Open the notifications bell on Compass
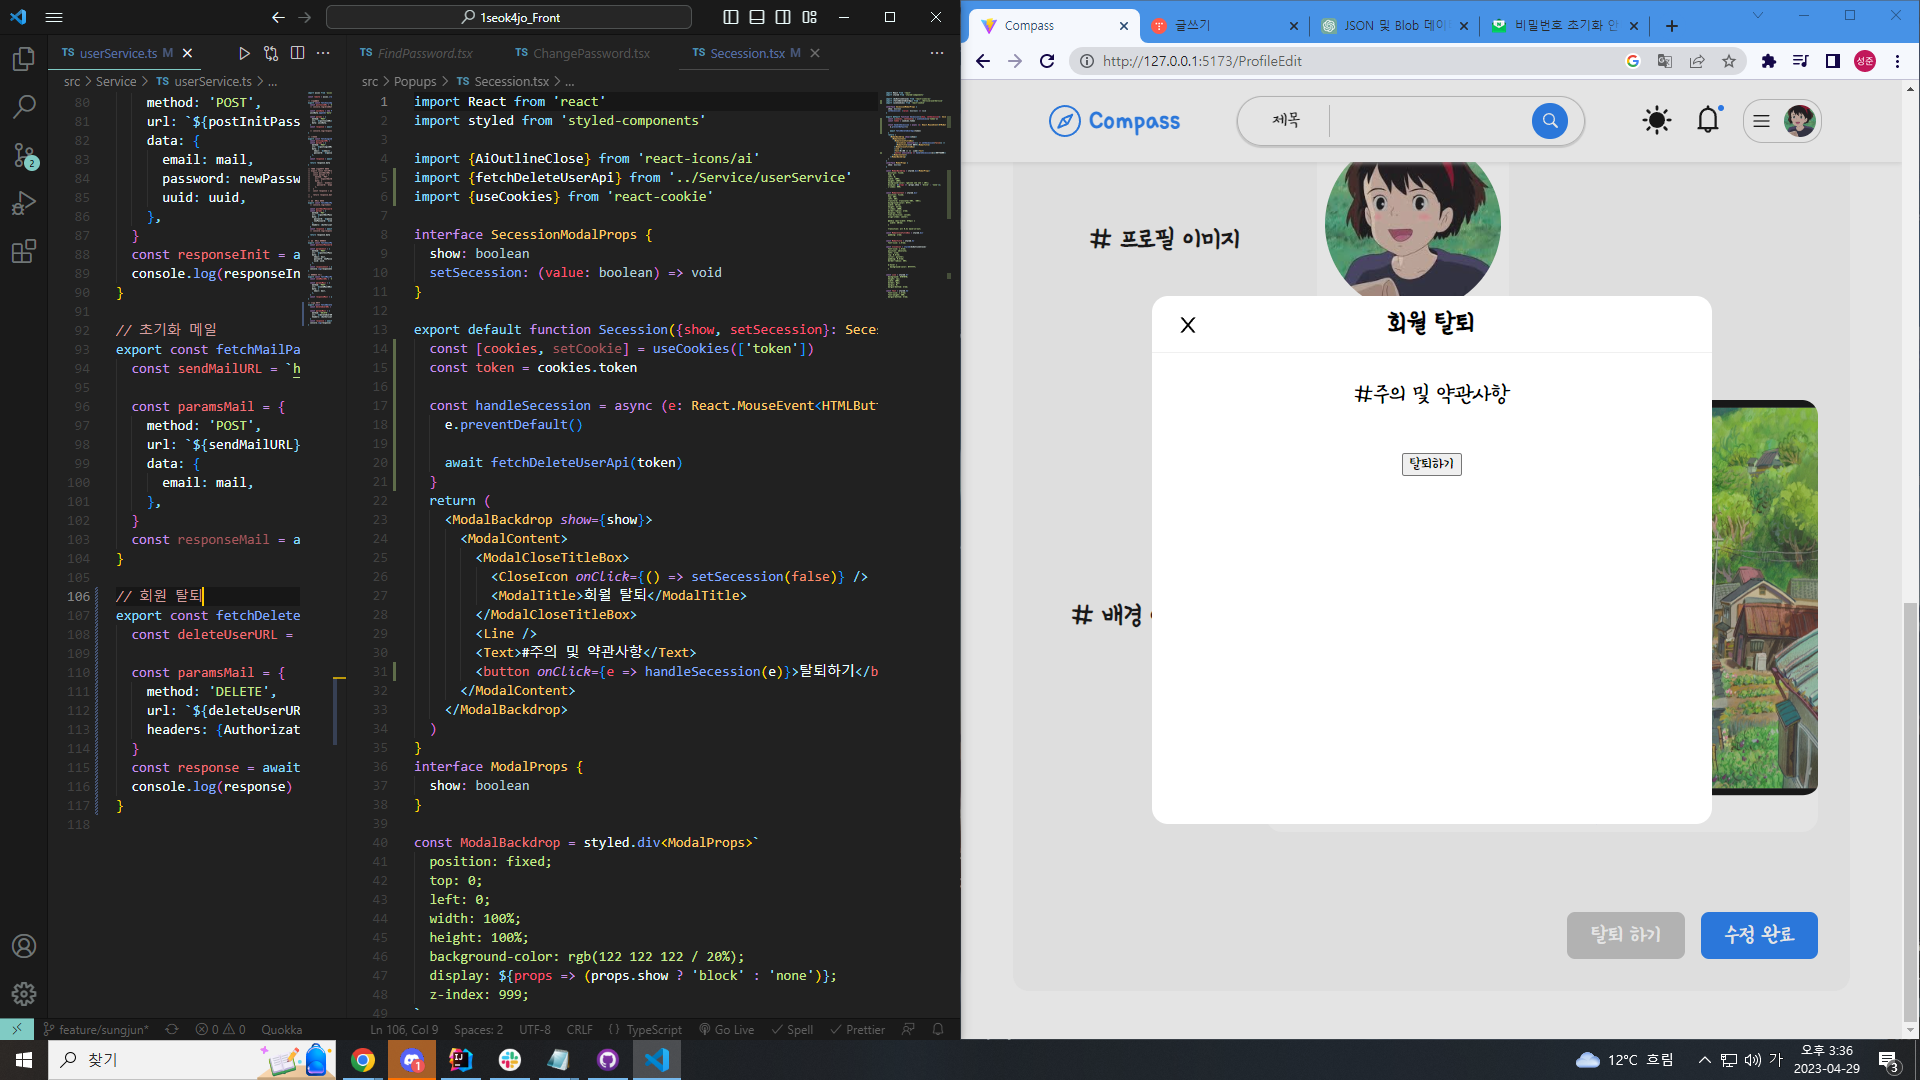1920x1080 pixels. (x=1708, y=121)
